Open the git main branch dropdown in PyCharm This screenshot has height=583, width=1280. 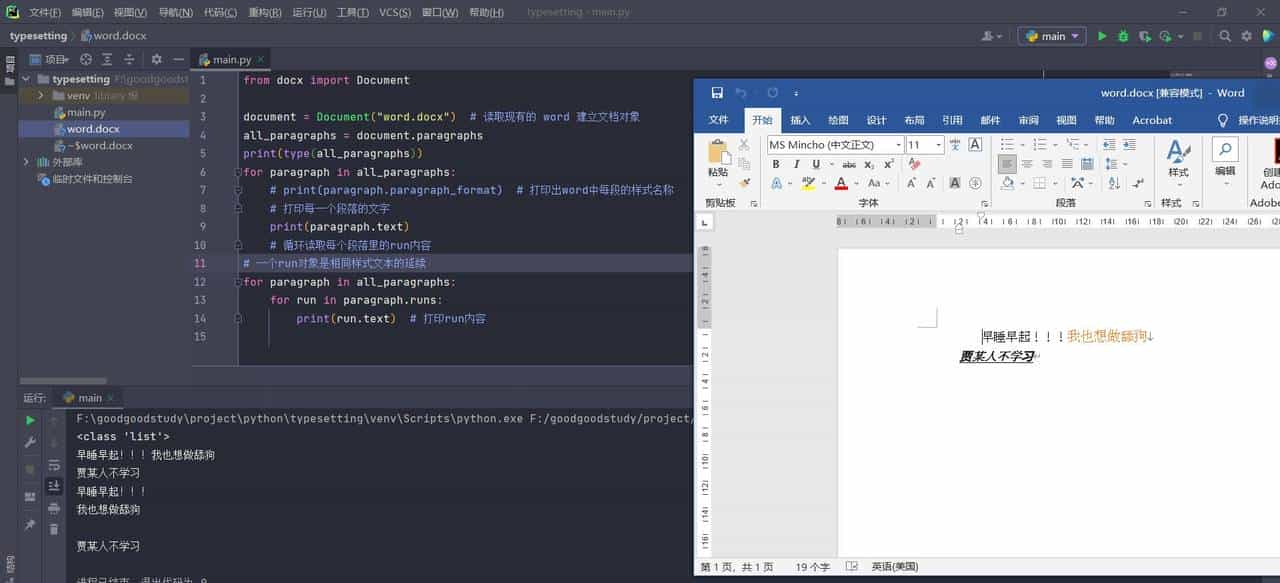click(1052, 35)
